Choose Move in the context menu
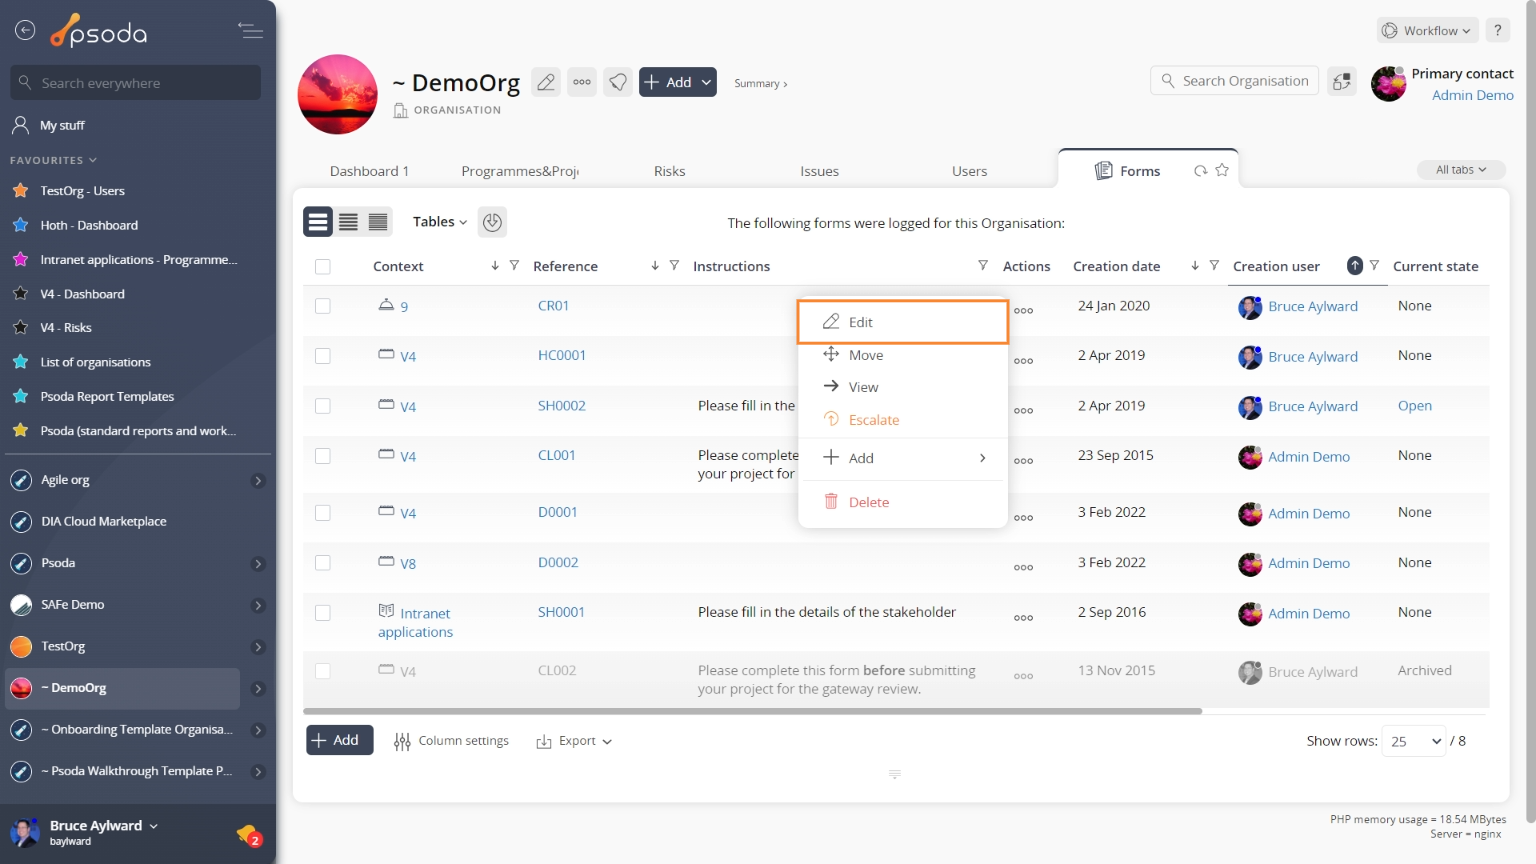Viewport: 1536px width, 864px height. (x=903, y=355)
